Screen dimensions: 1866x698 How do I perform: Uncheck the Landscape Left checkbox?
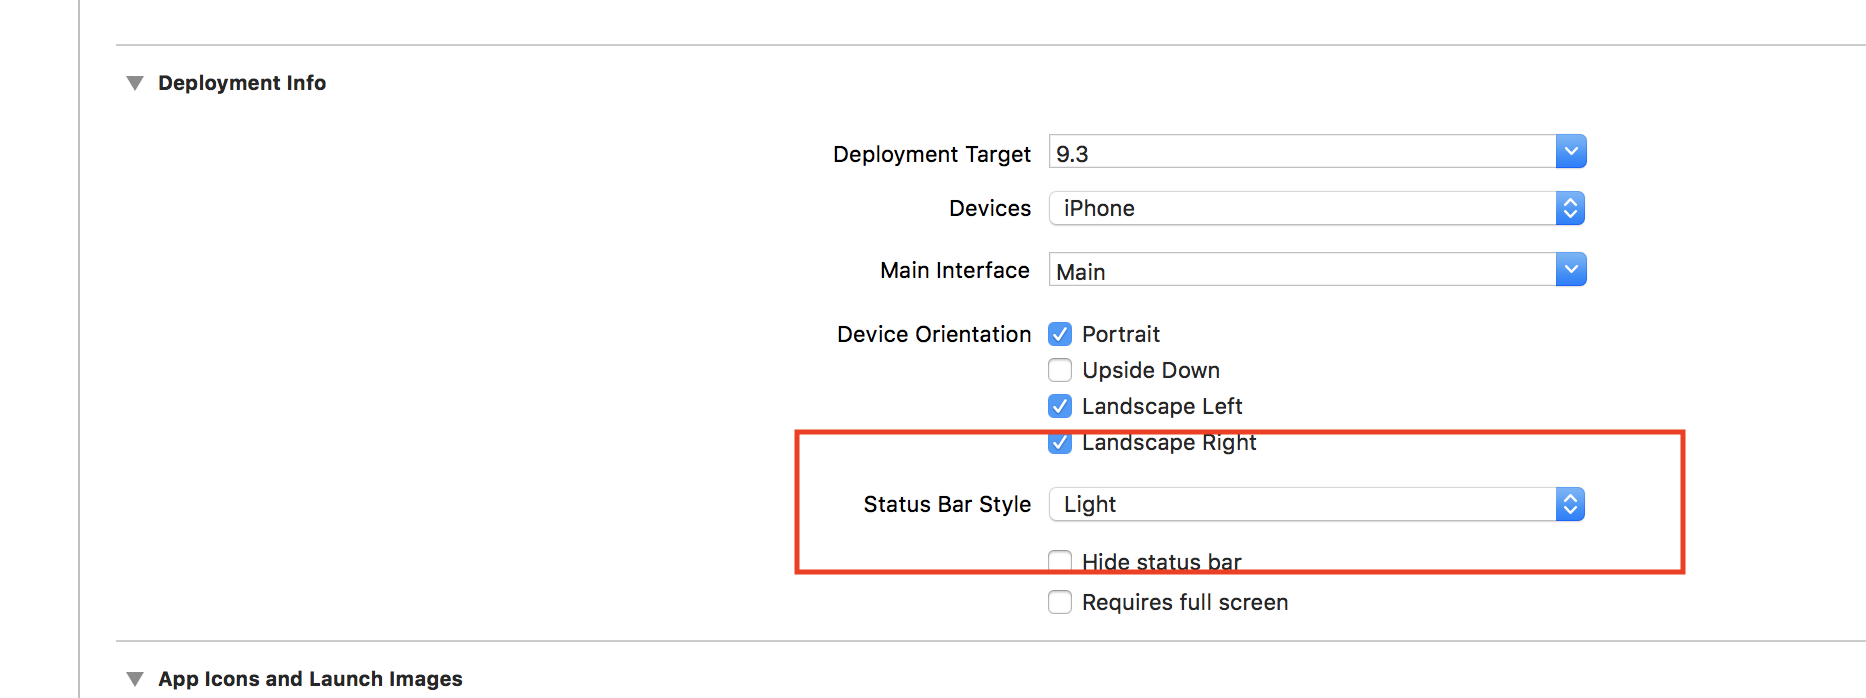pyautogui.click(x=1060, y=406)
